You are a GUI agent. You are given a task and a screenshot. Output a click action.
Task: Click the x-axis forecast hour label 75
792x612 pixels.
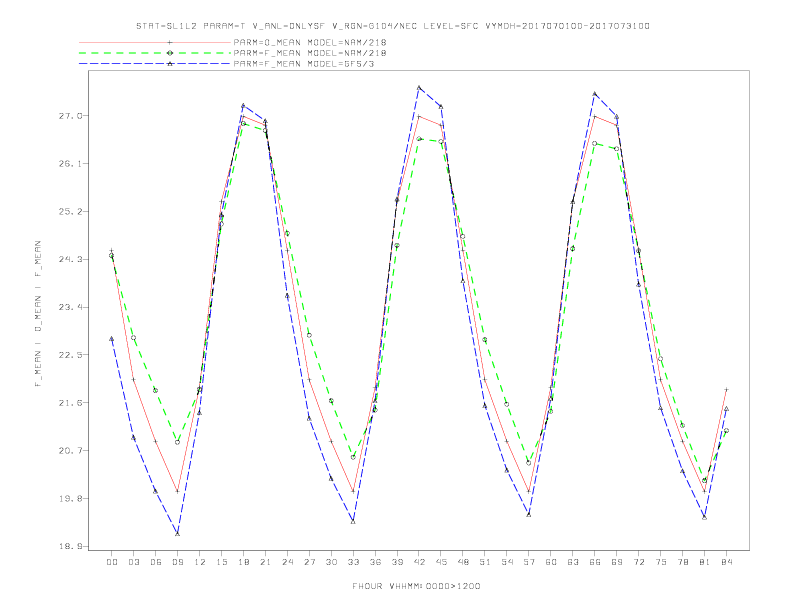(x=661, y=562)
